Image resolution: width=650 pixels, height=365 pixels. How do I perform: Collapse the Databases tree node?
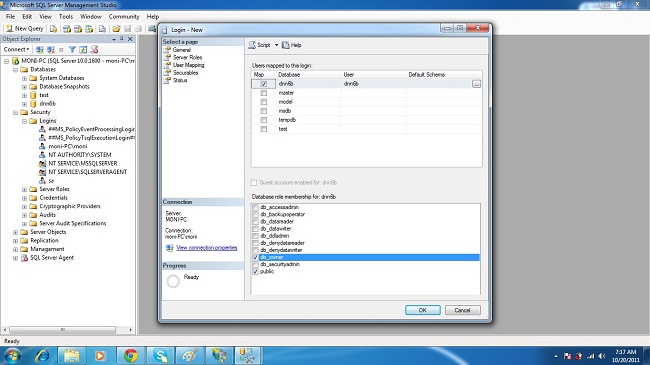click(x=15, y=70)
